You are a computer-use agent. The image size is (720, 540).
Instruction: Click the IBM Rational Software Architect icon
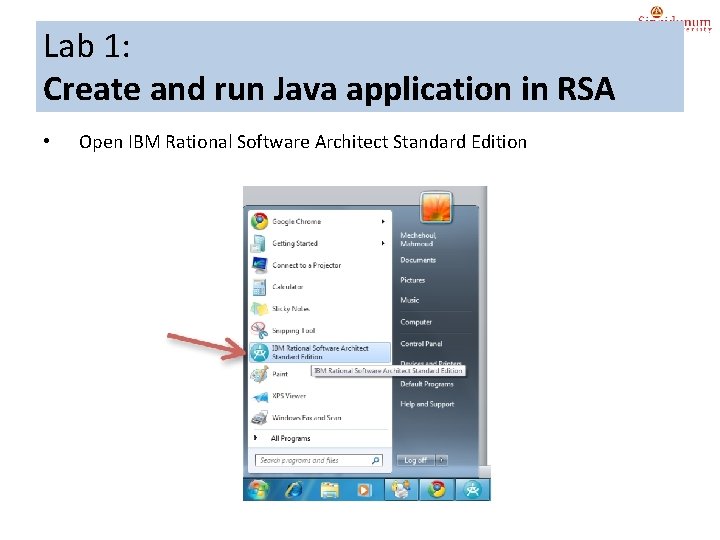[x=259, y=352]
